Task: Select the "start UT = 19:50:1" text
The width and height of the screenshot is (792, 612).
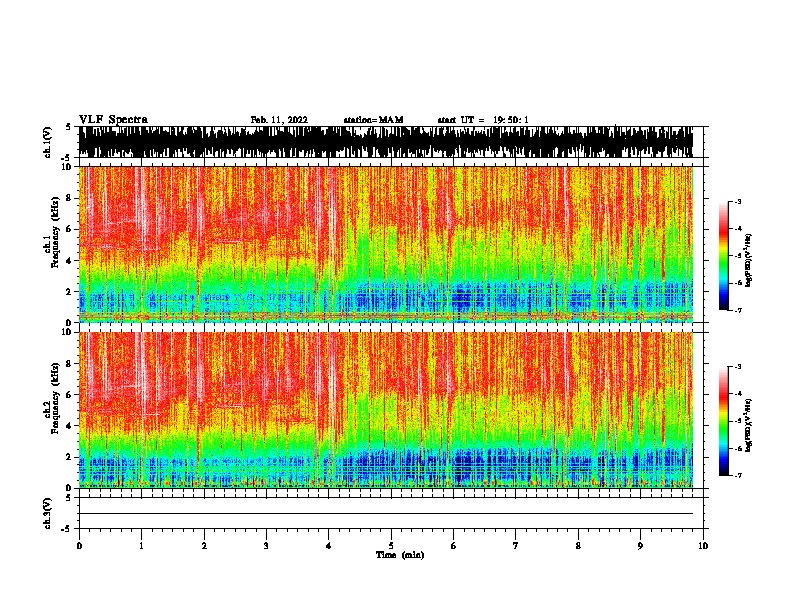Action: tap(483, 120)
